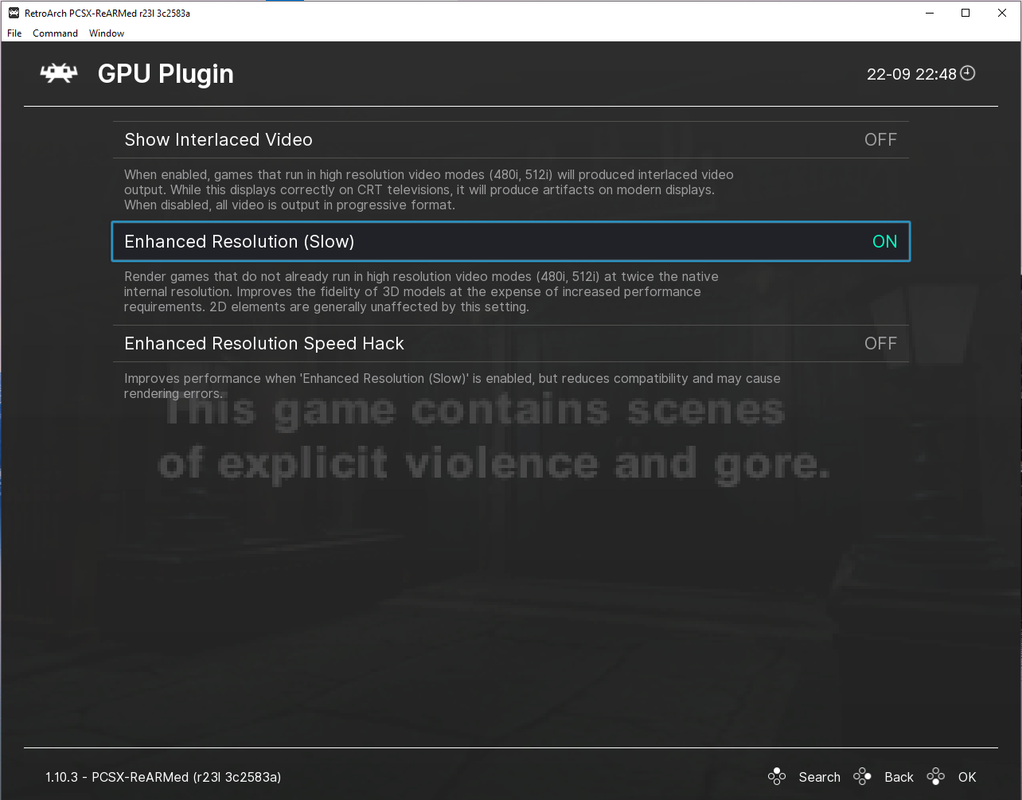This screenshot has width=1022, height=800.
Task: Click the GPU Plugin heading
Action: (166, 74)
